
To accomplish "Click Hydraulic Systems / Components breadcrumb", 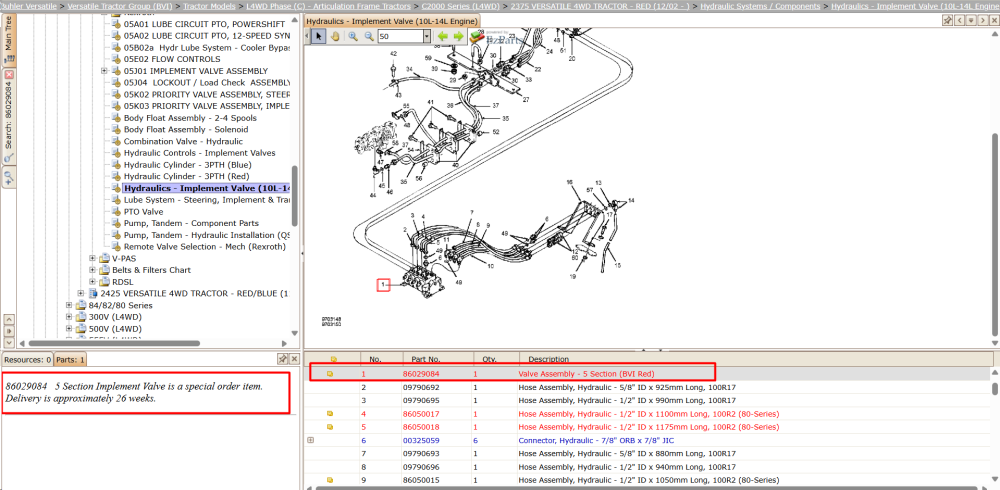I will 760,6.
